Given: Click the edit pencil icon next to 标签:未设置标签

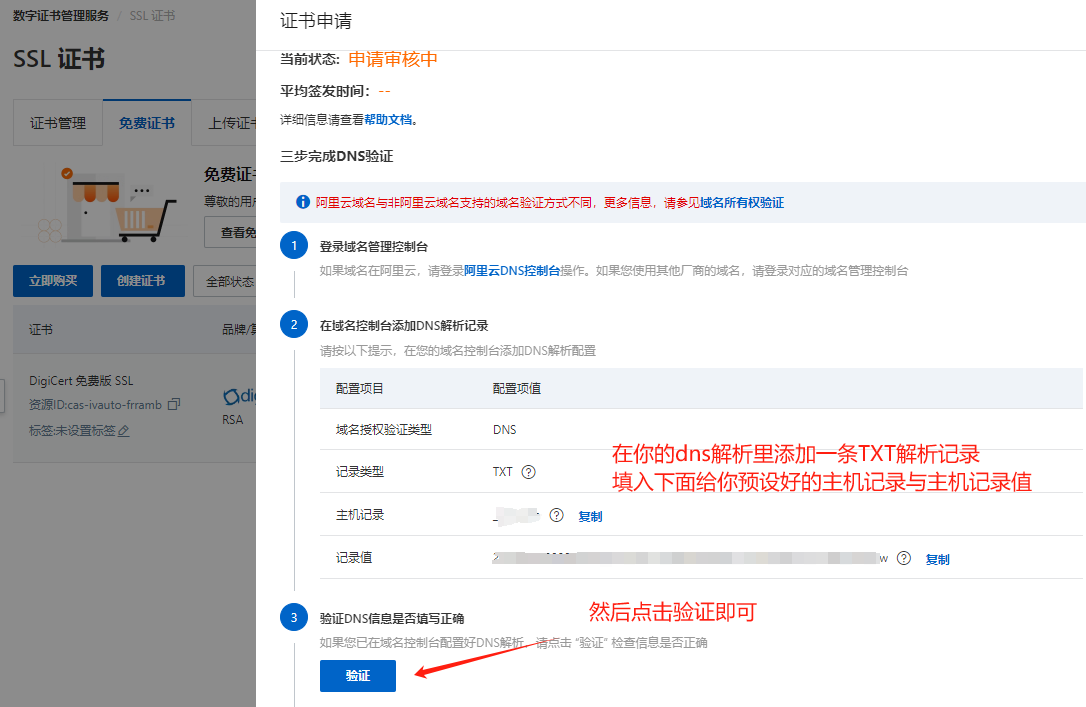Looking at the screenshot, I should pyautogui.click(x=124, y=431).
